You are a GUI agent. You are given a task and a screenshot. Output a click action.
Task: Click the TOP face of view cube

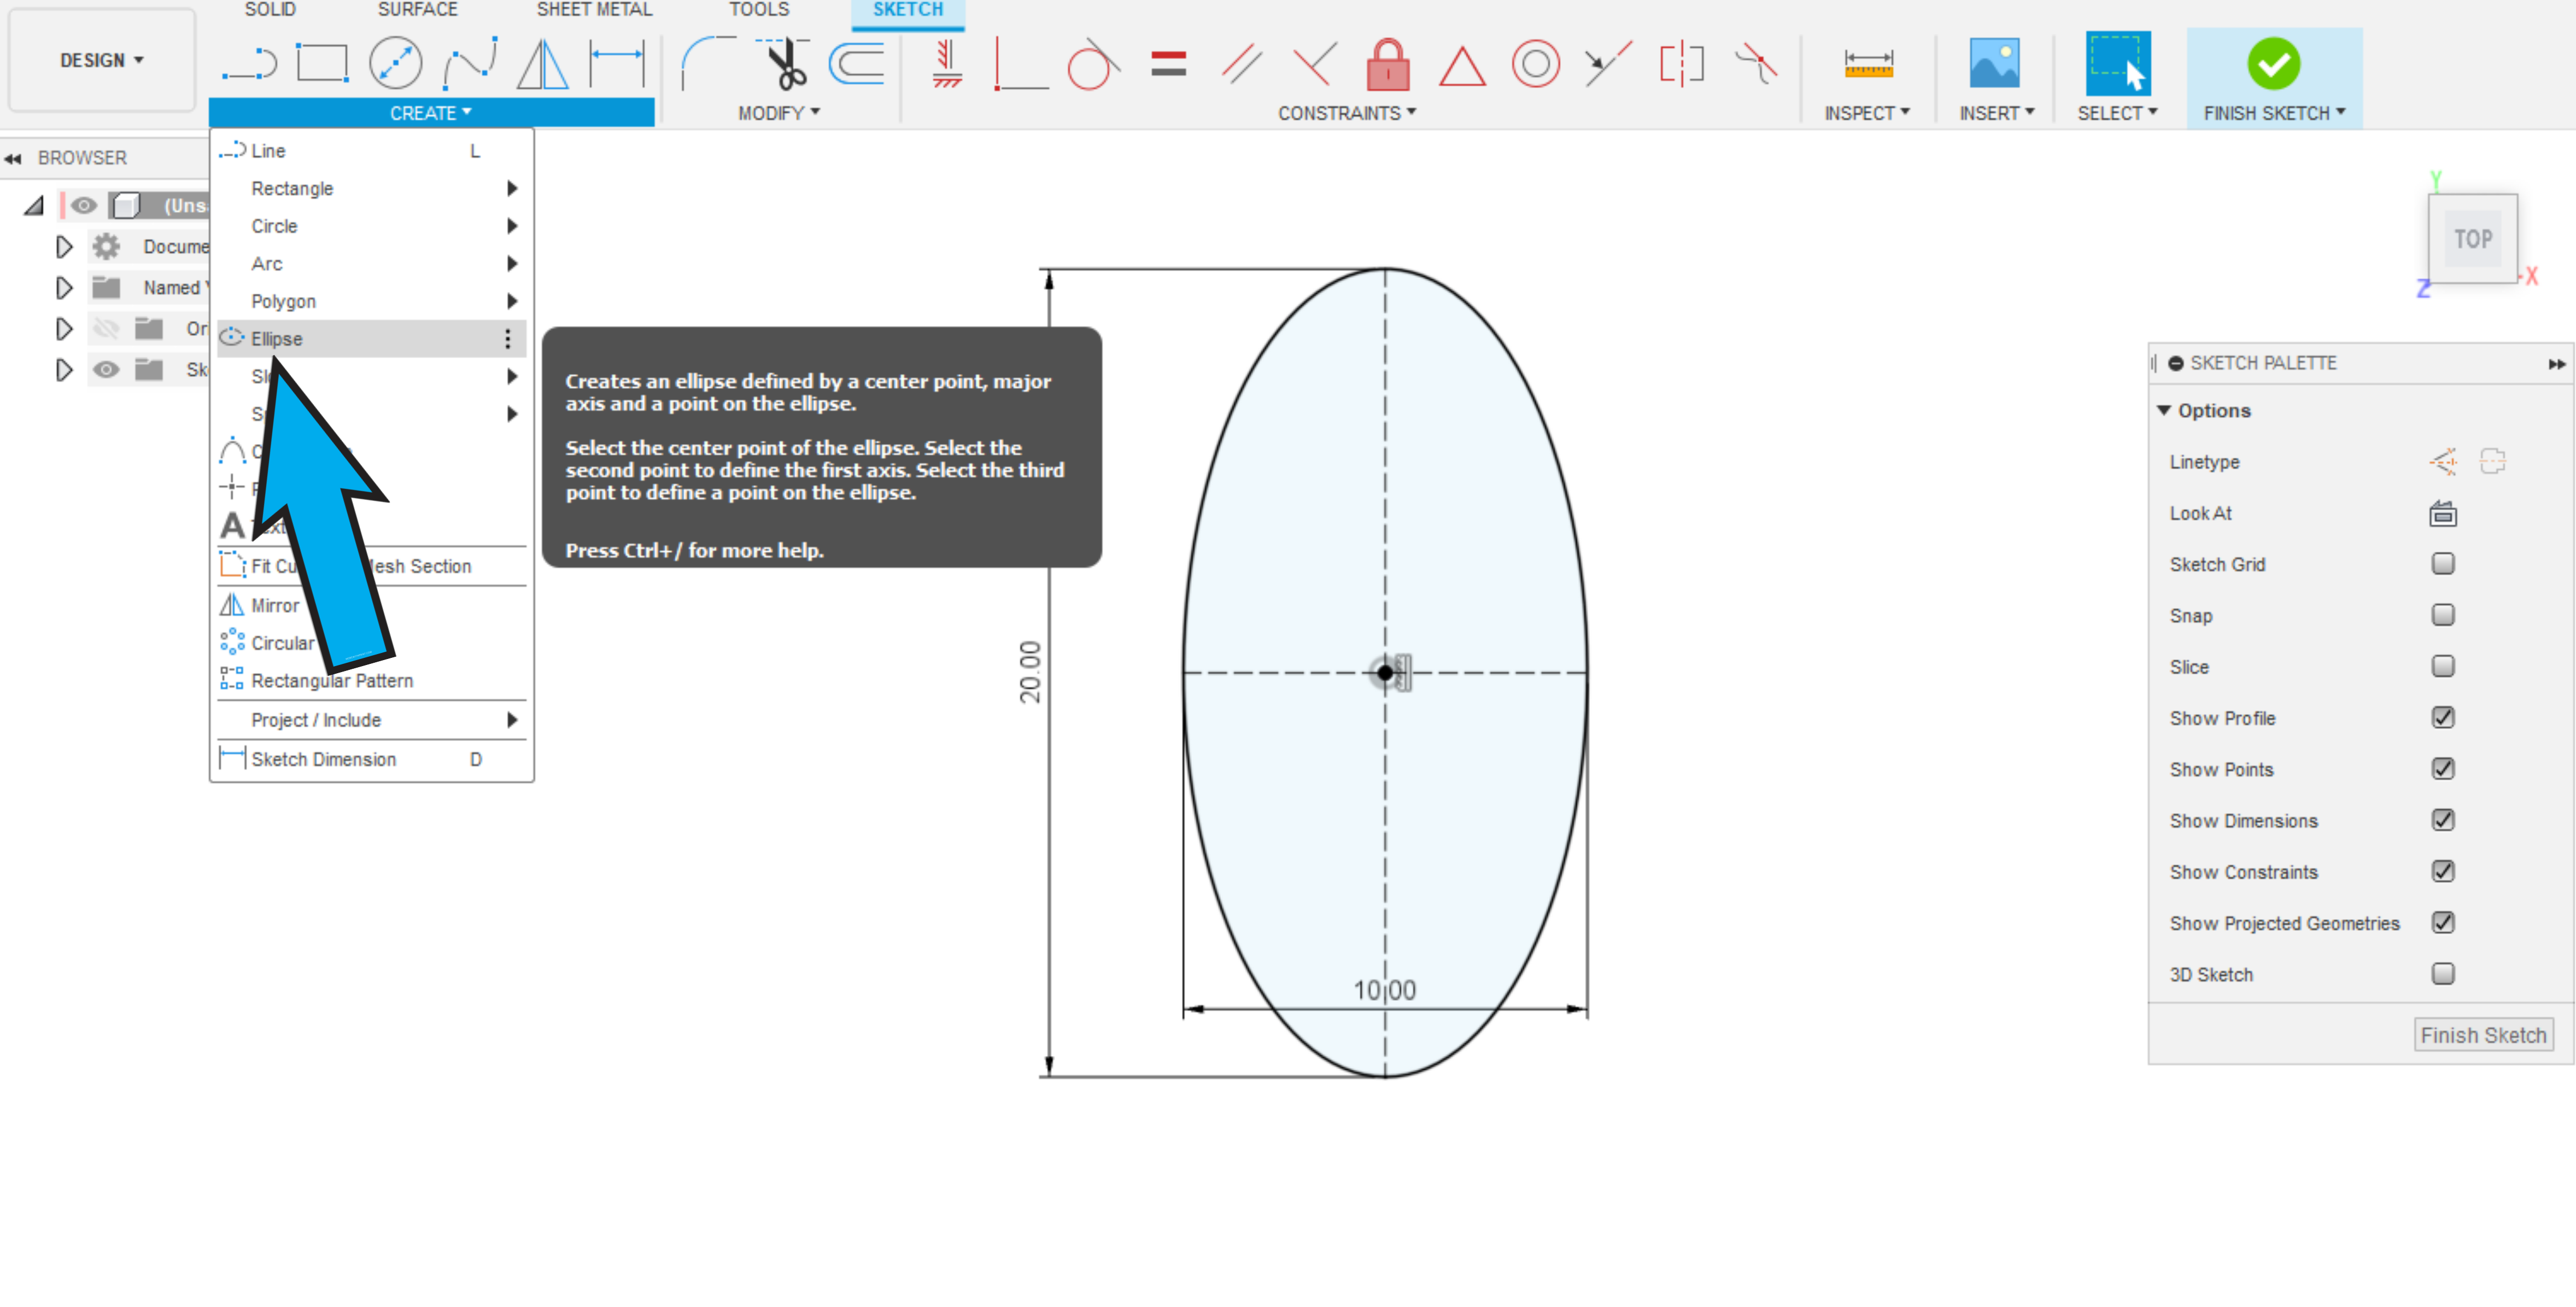click(2472, 239)
